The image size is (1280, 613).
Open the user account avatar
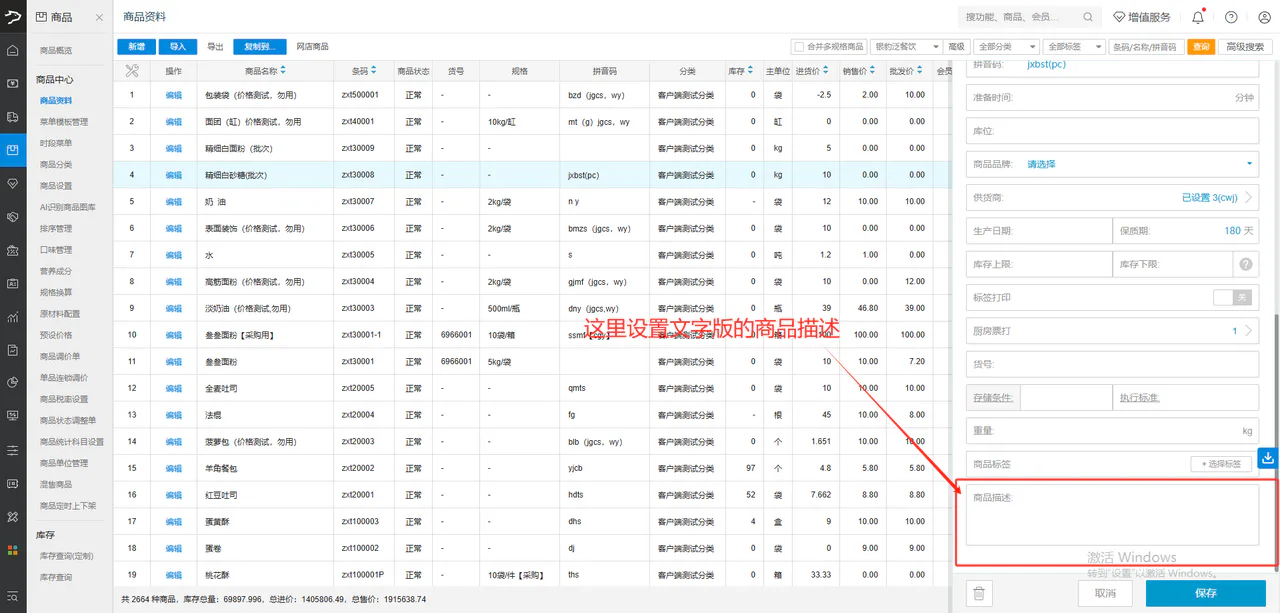click(x=1262, y=17)
